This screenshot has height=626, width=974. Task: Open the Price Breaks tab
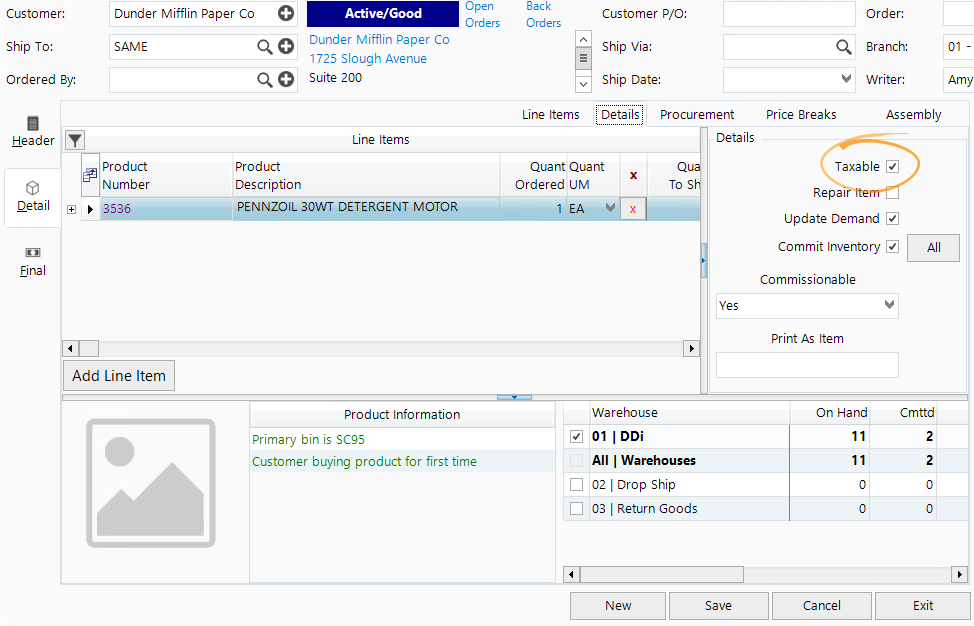point(800,114)
